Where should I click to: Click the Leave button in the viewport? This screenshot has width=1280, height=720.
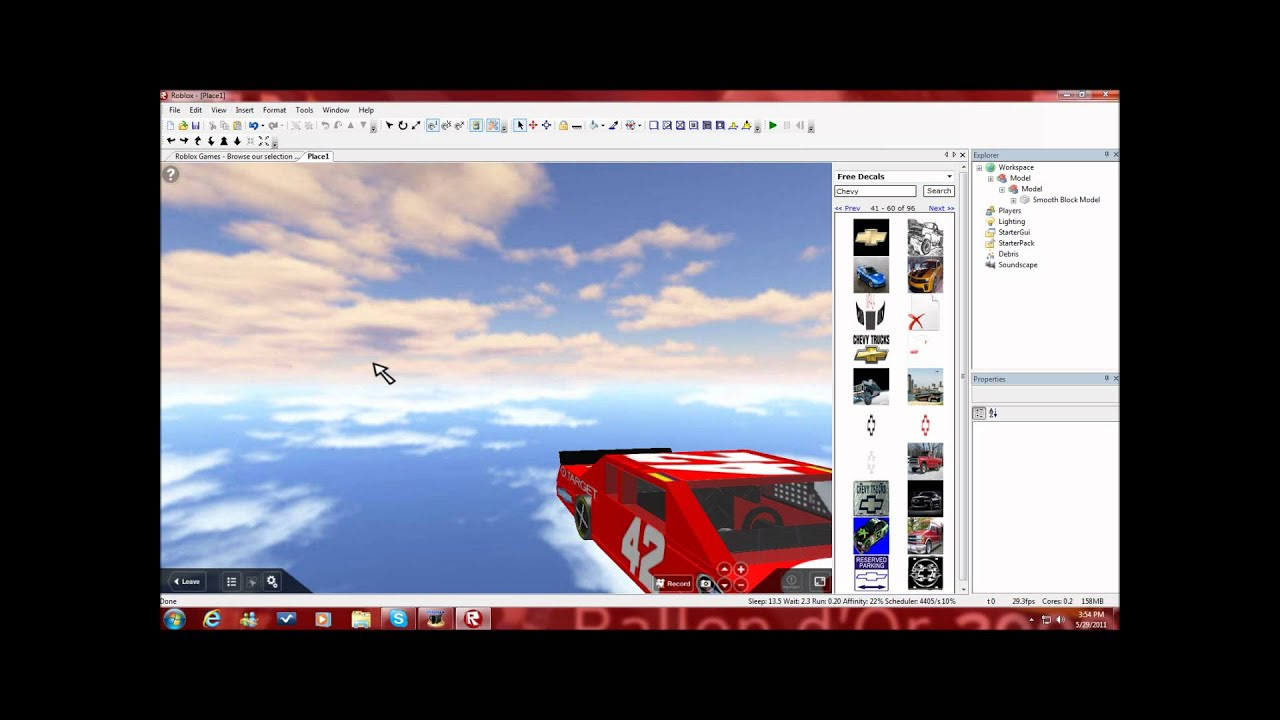187,581
